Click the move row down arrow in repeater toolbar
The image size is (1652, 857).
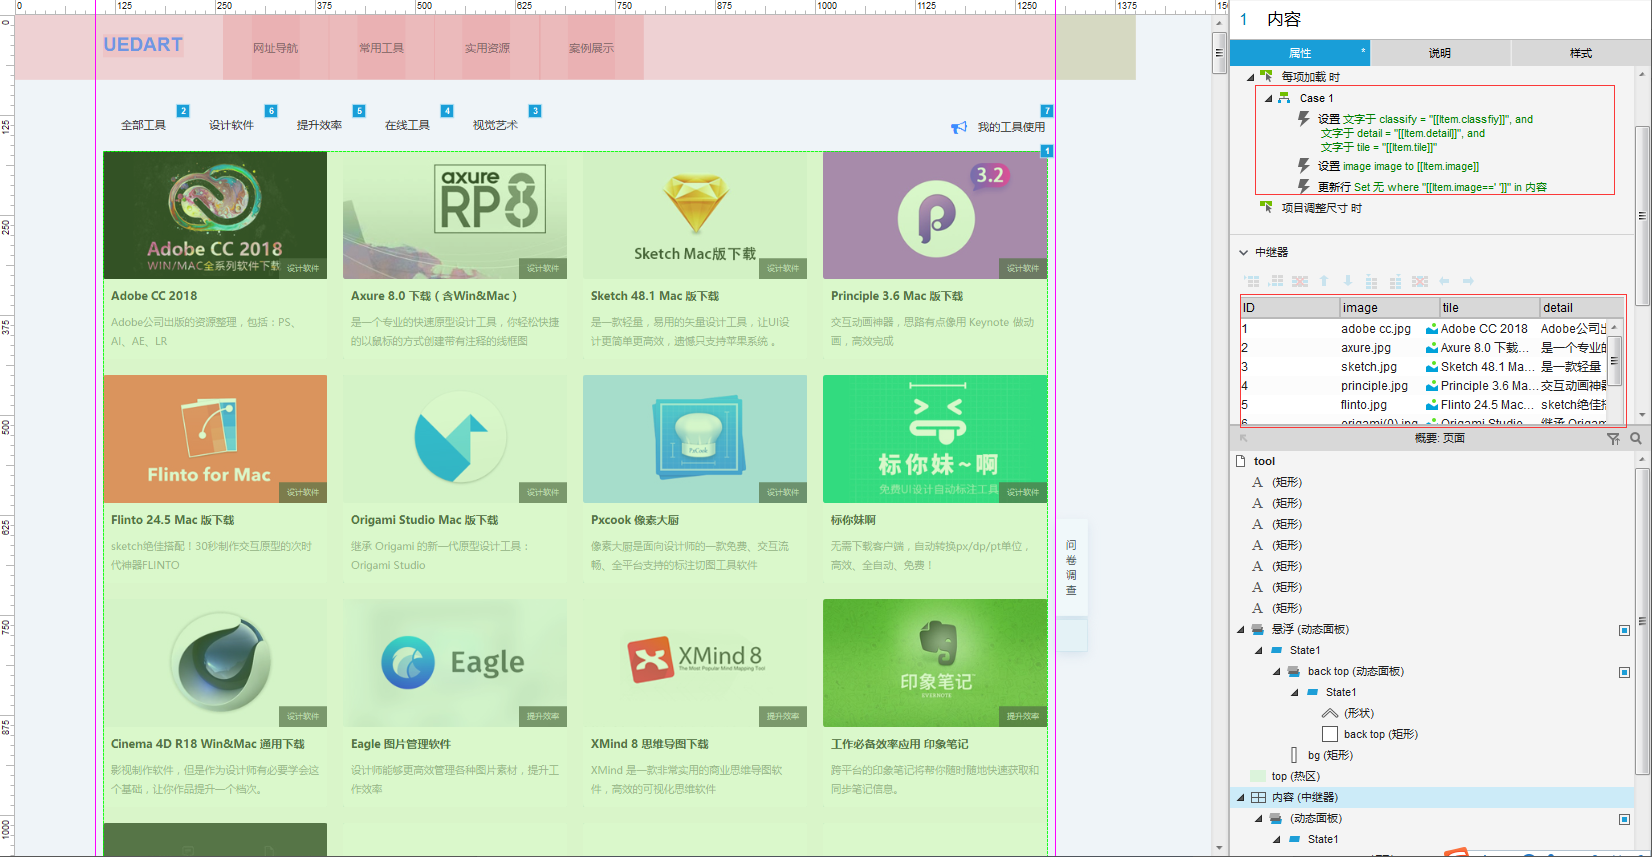point(1348,281)
